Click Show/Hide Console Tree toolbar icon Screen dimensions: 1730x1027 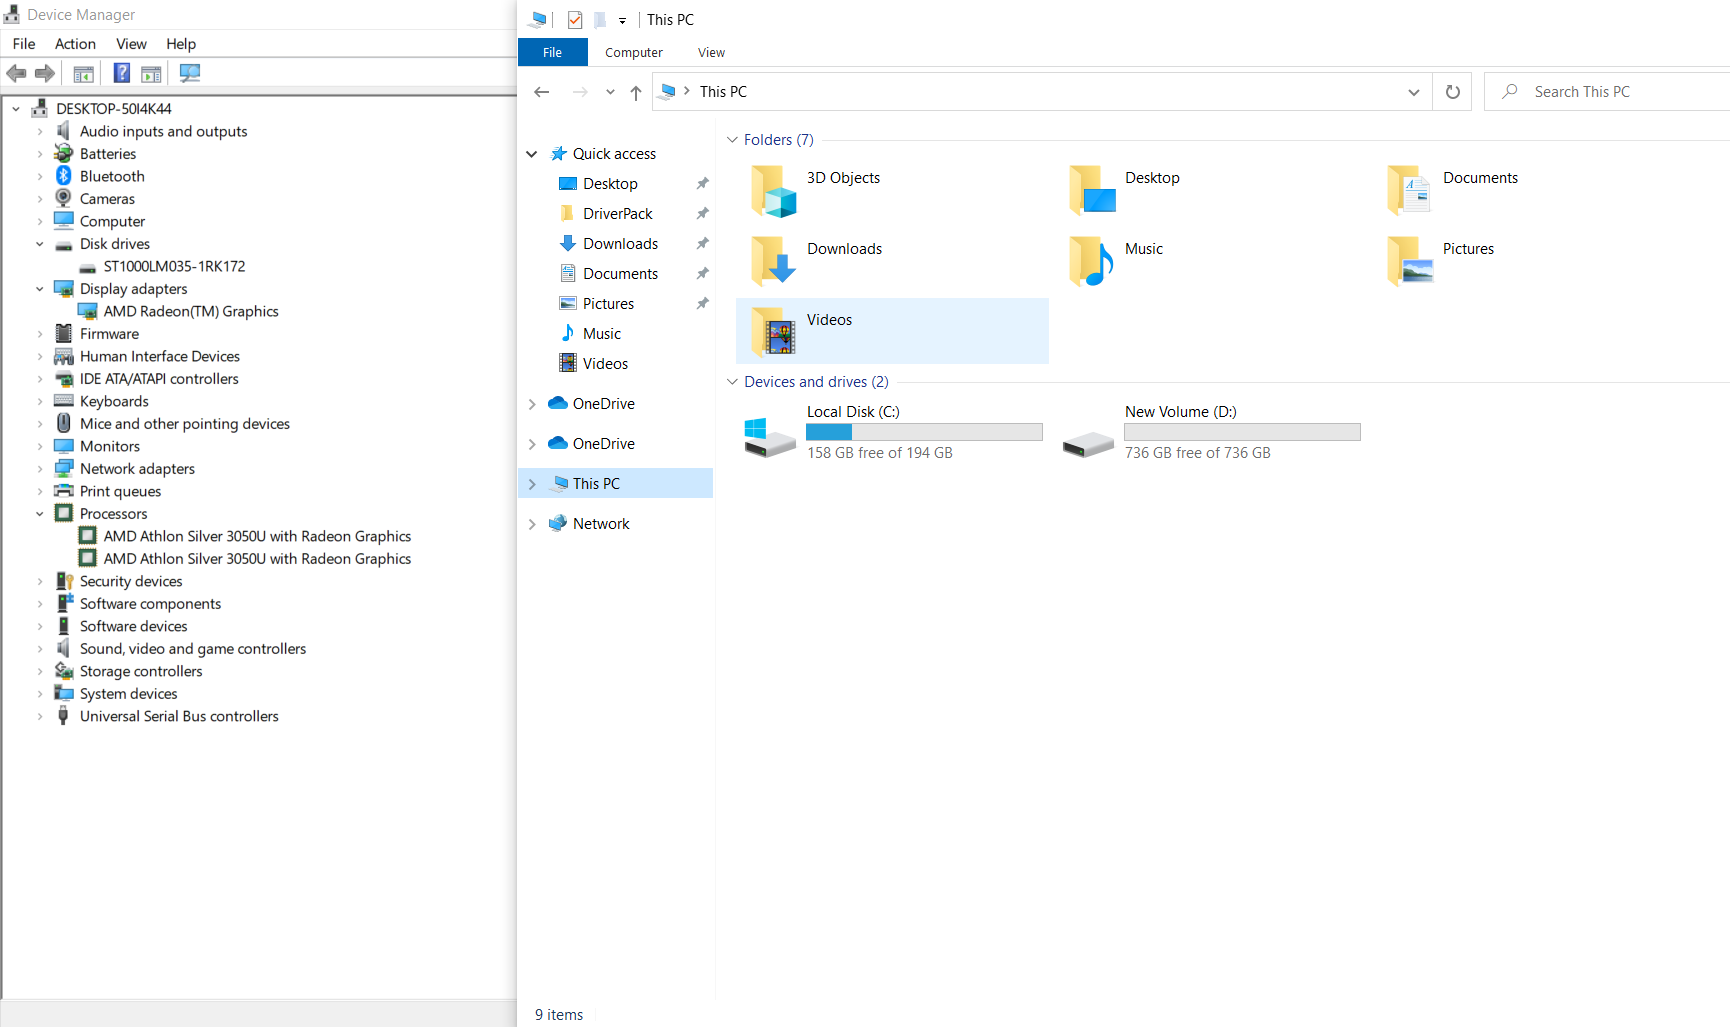pos(84,73)
